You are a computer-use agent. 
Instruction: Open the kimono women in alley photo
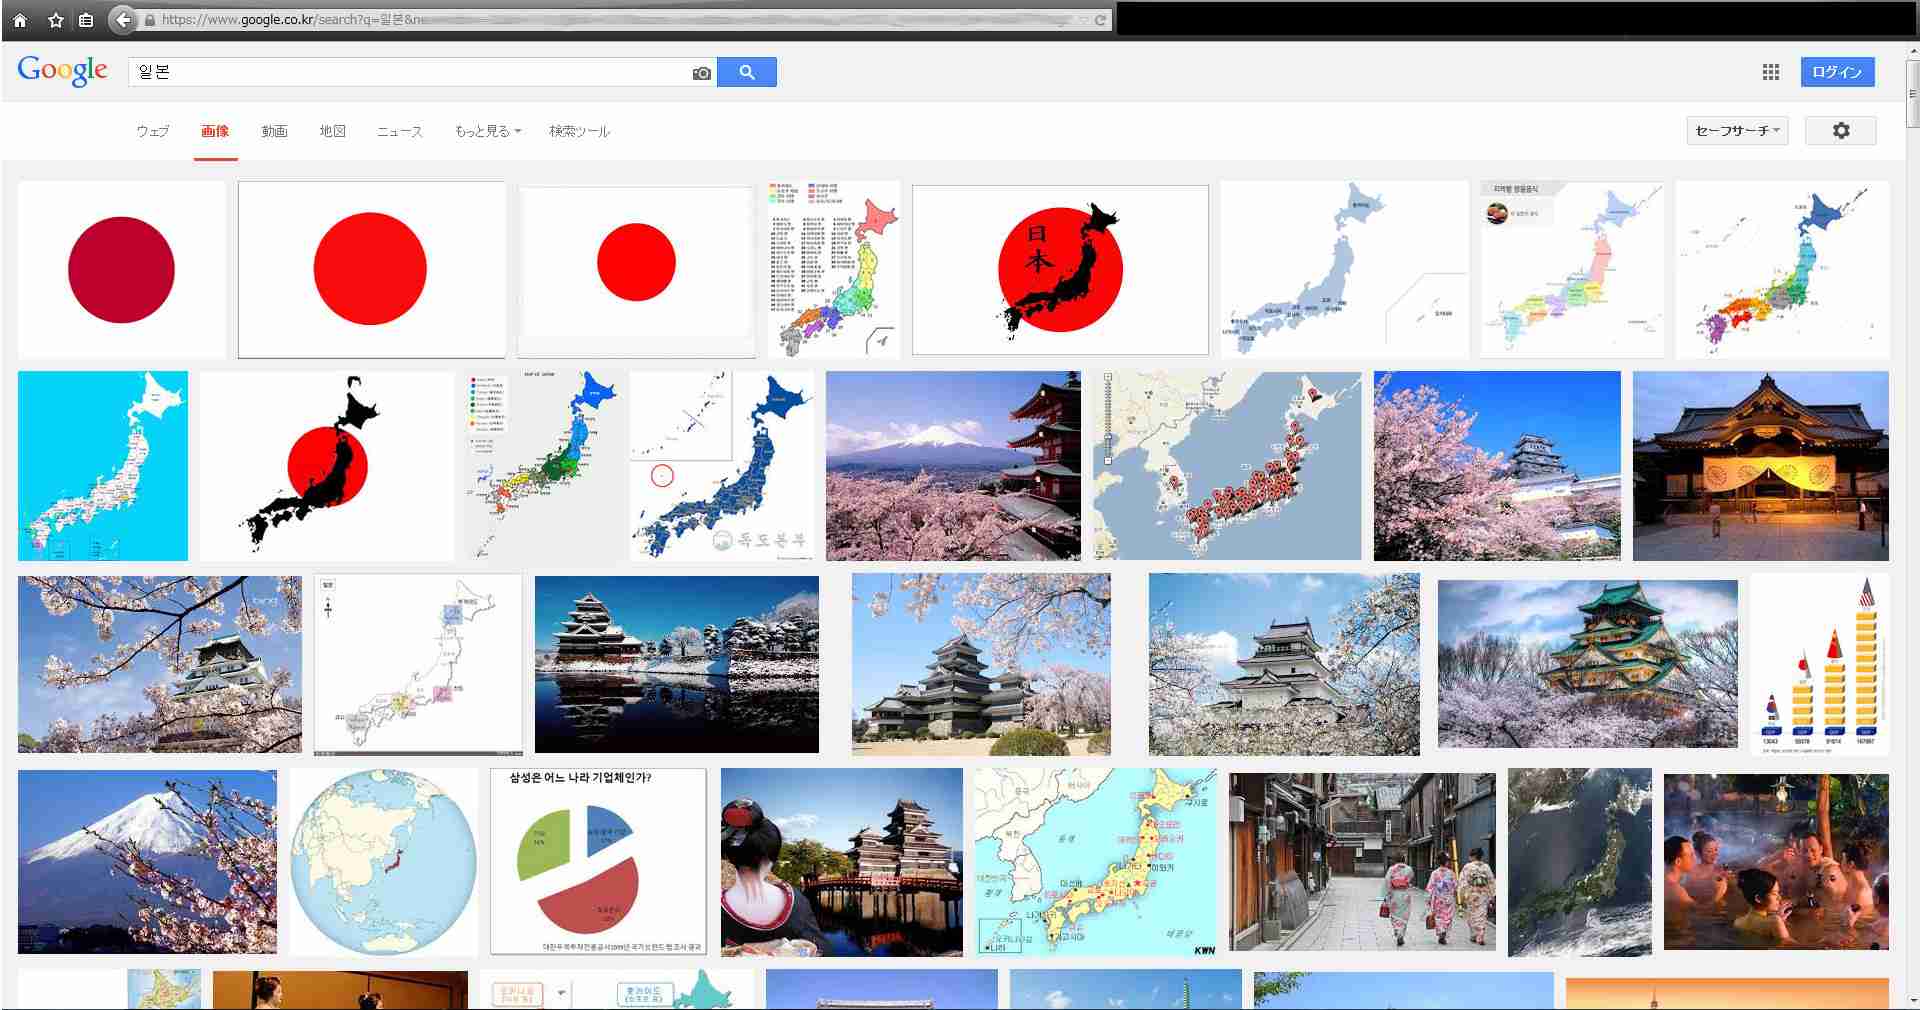[x=1362, y=862]
